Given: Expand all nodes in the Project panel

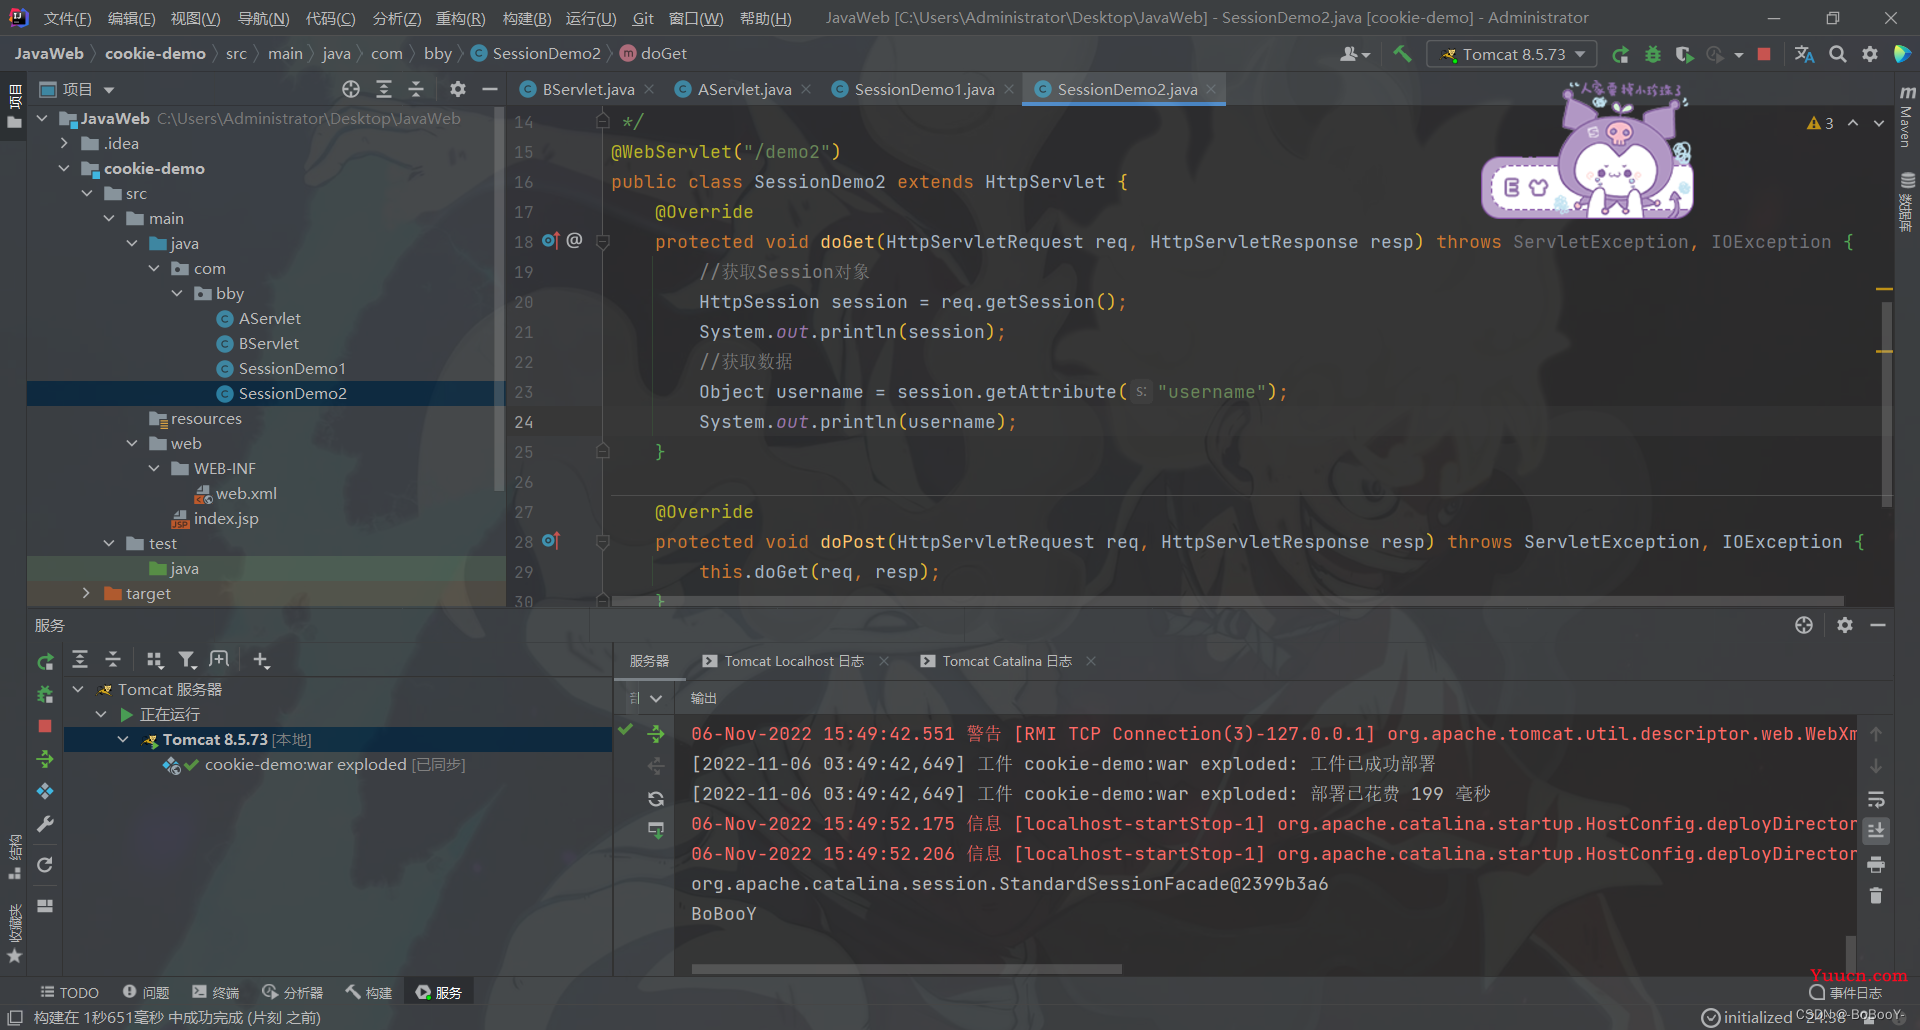Looking at the screenshot, I should (384, 89).
